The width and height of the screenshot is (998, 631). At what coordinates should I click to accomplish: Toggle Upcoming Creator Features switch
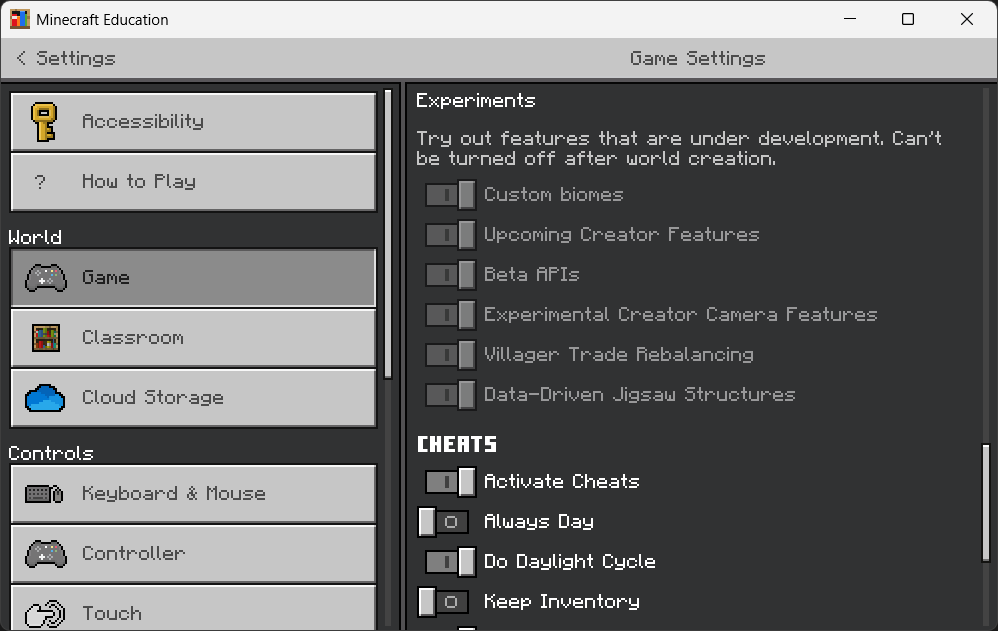(450, 235)
